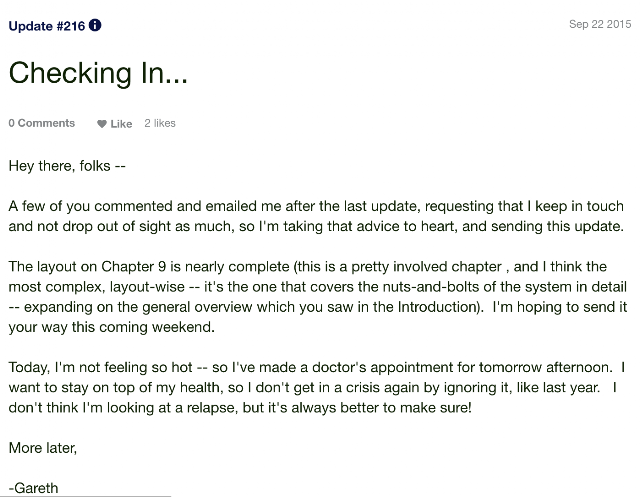This screenshot has width=640, height=497.
Task: Click the Sep 22 2015 date stamp
Action: tap(600, 24)
